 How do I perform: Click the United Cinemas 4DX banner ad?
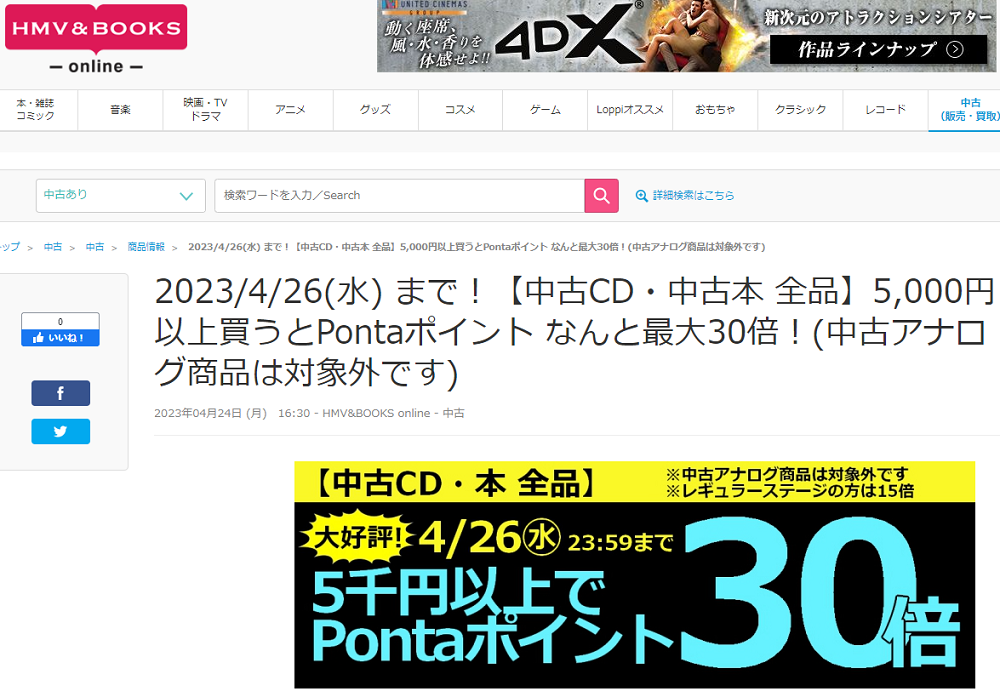(x=686, y=36)
